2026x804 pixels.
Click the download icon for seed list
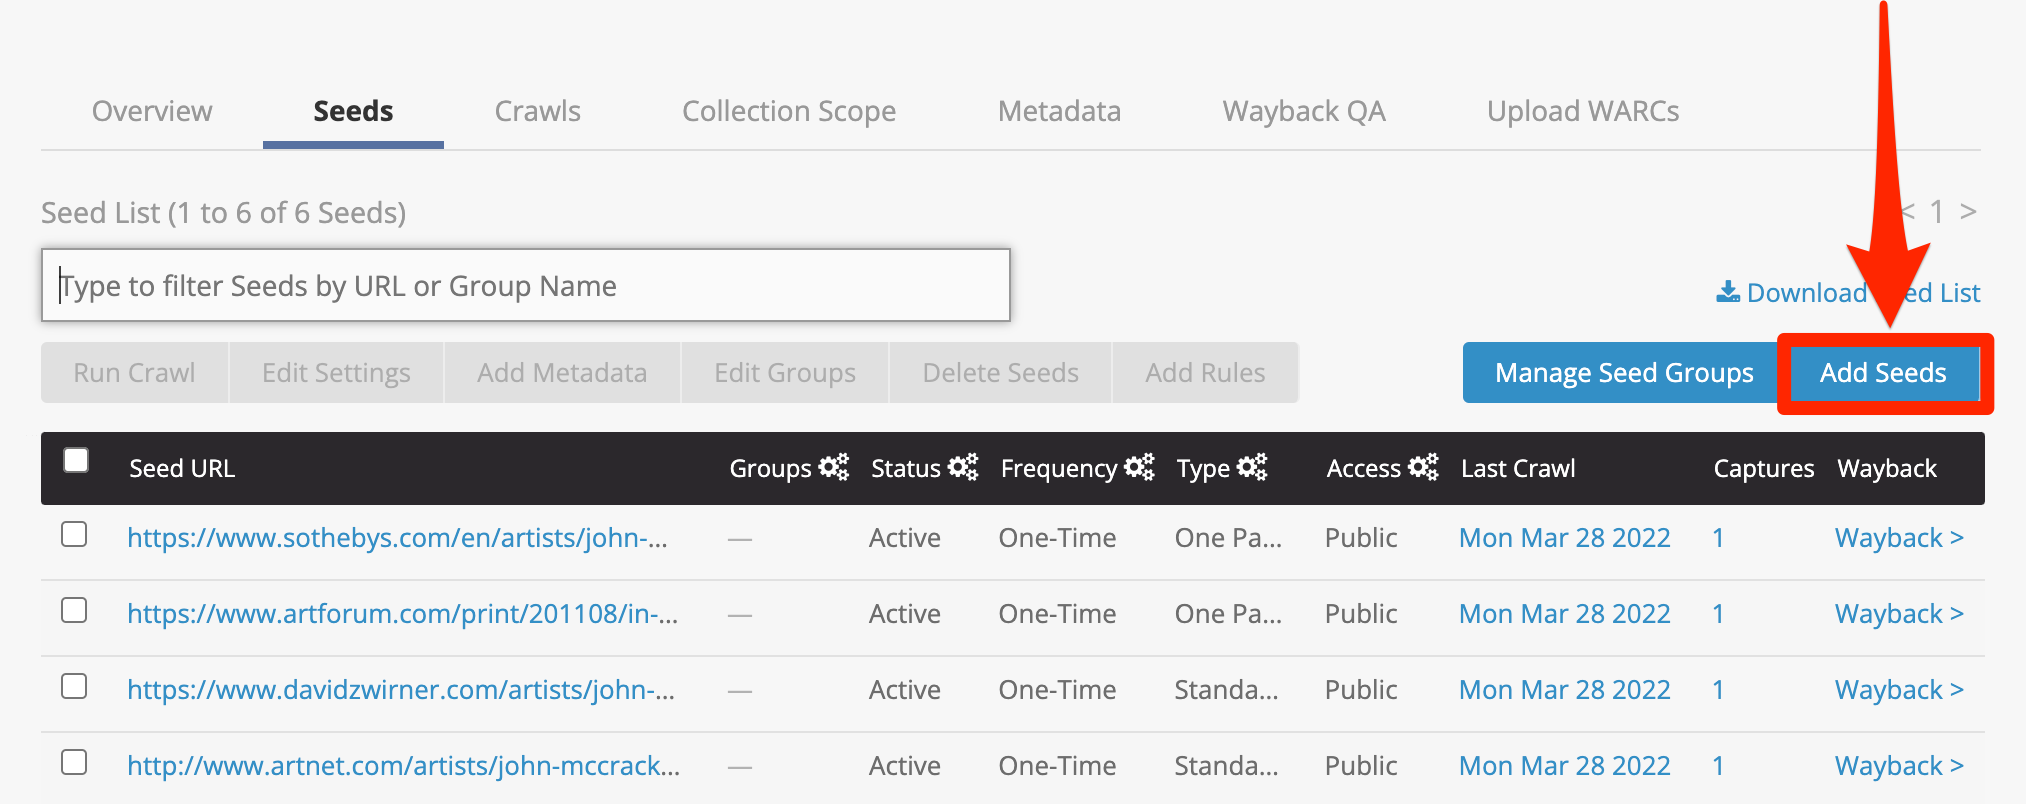[x=1728, y=292]
